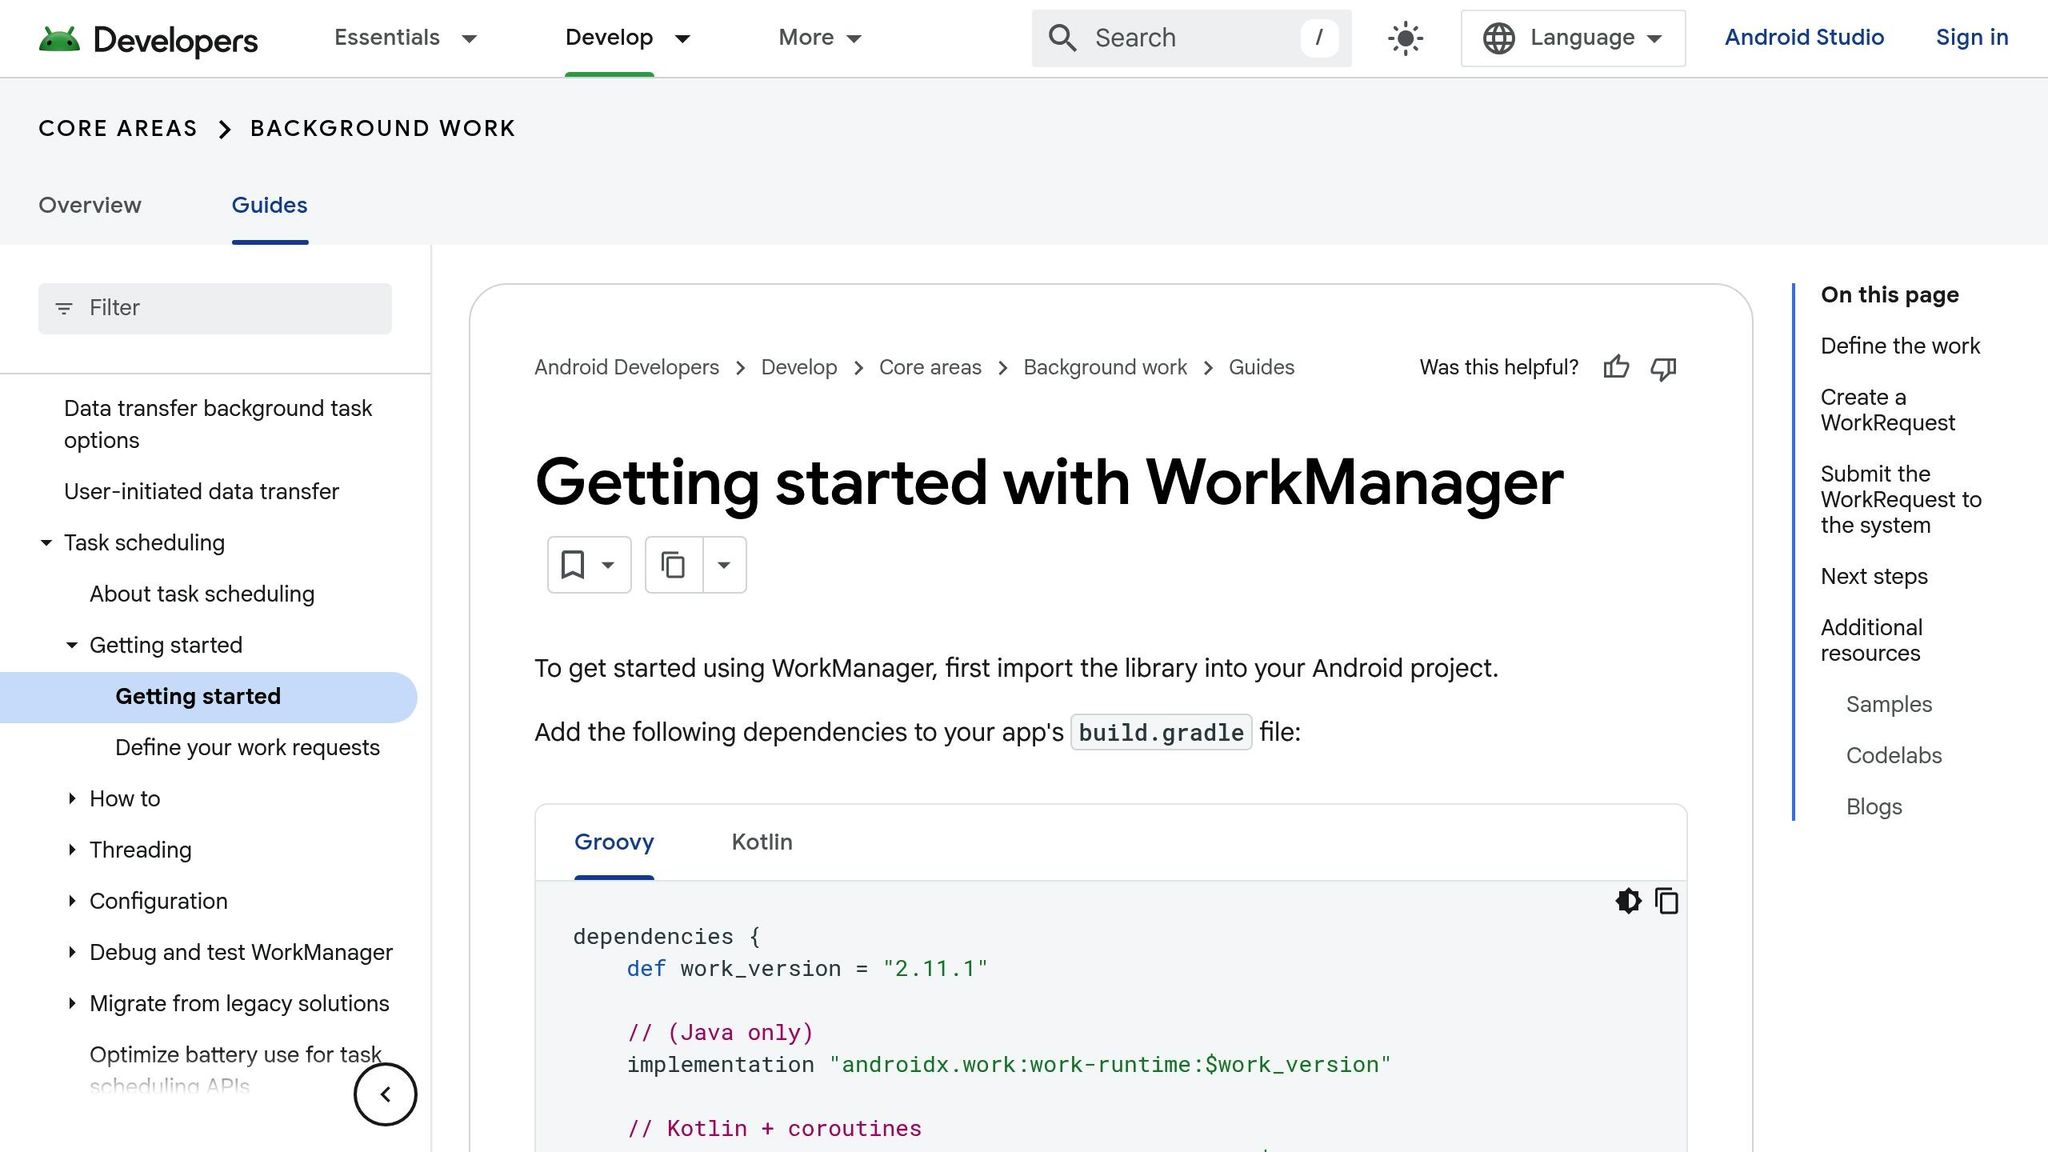This screenshot has height=1152, width=2048.
Task: Collapse the Task scheduling section
Action: point(46,543)
